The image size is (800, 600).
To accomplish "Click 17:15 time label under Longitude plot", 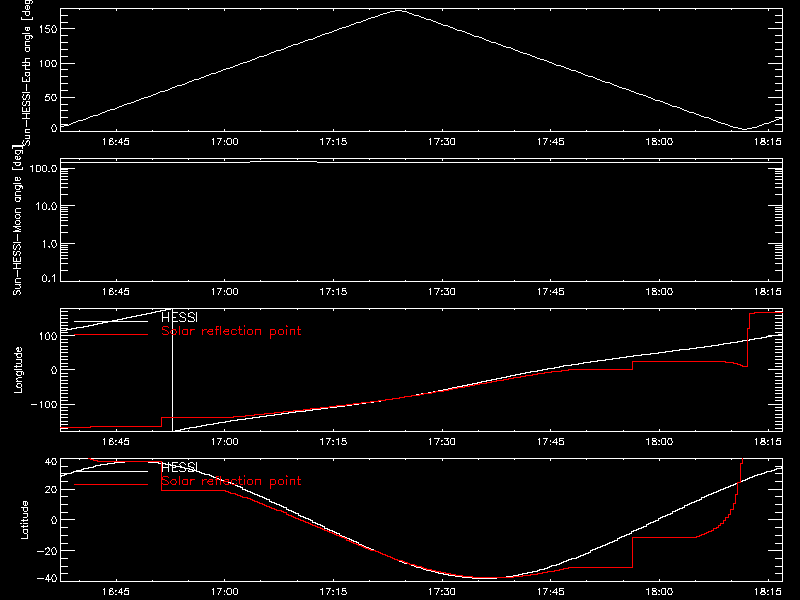I will click(x=333, y=442).
